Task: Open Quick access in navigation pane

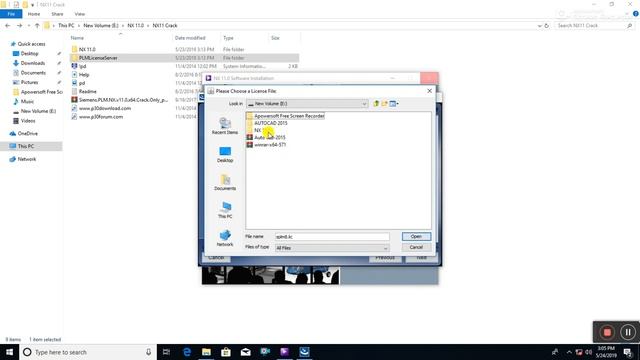Action: tap(28, 44)
